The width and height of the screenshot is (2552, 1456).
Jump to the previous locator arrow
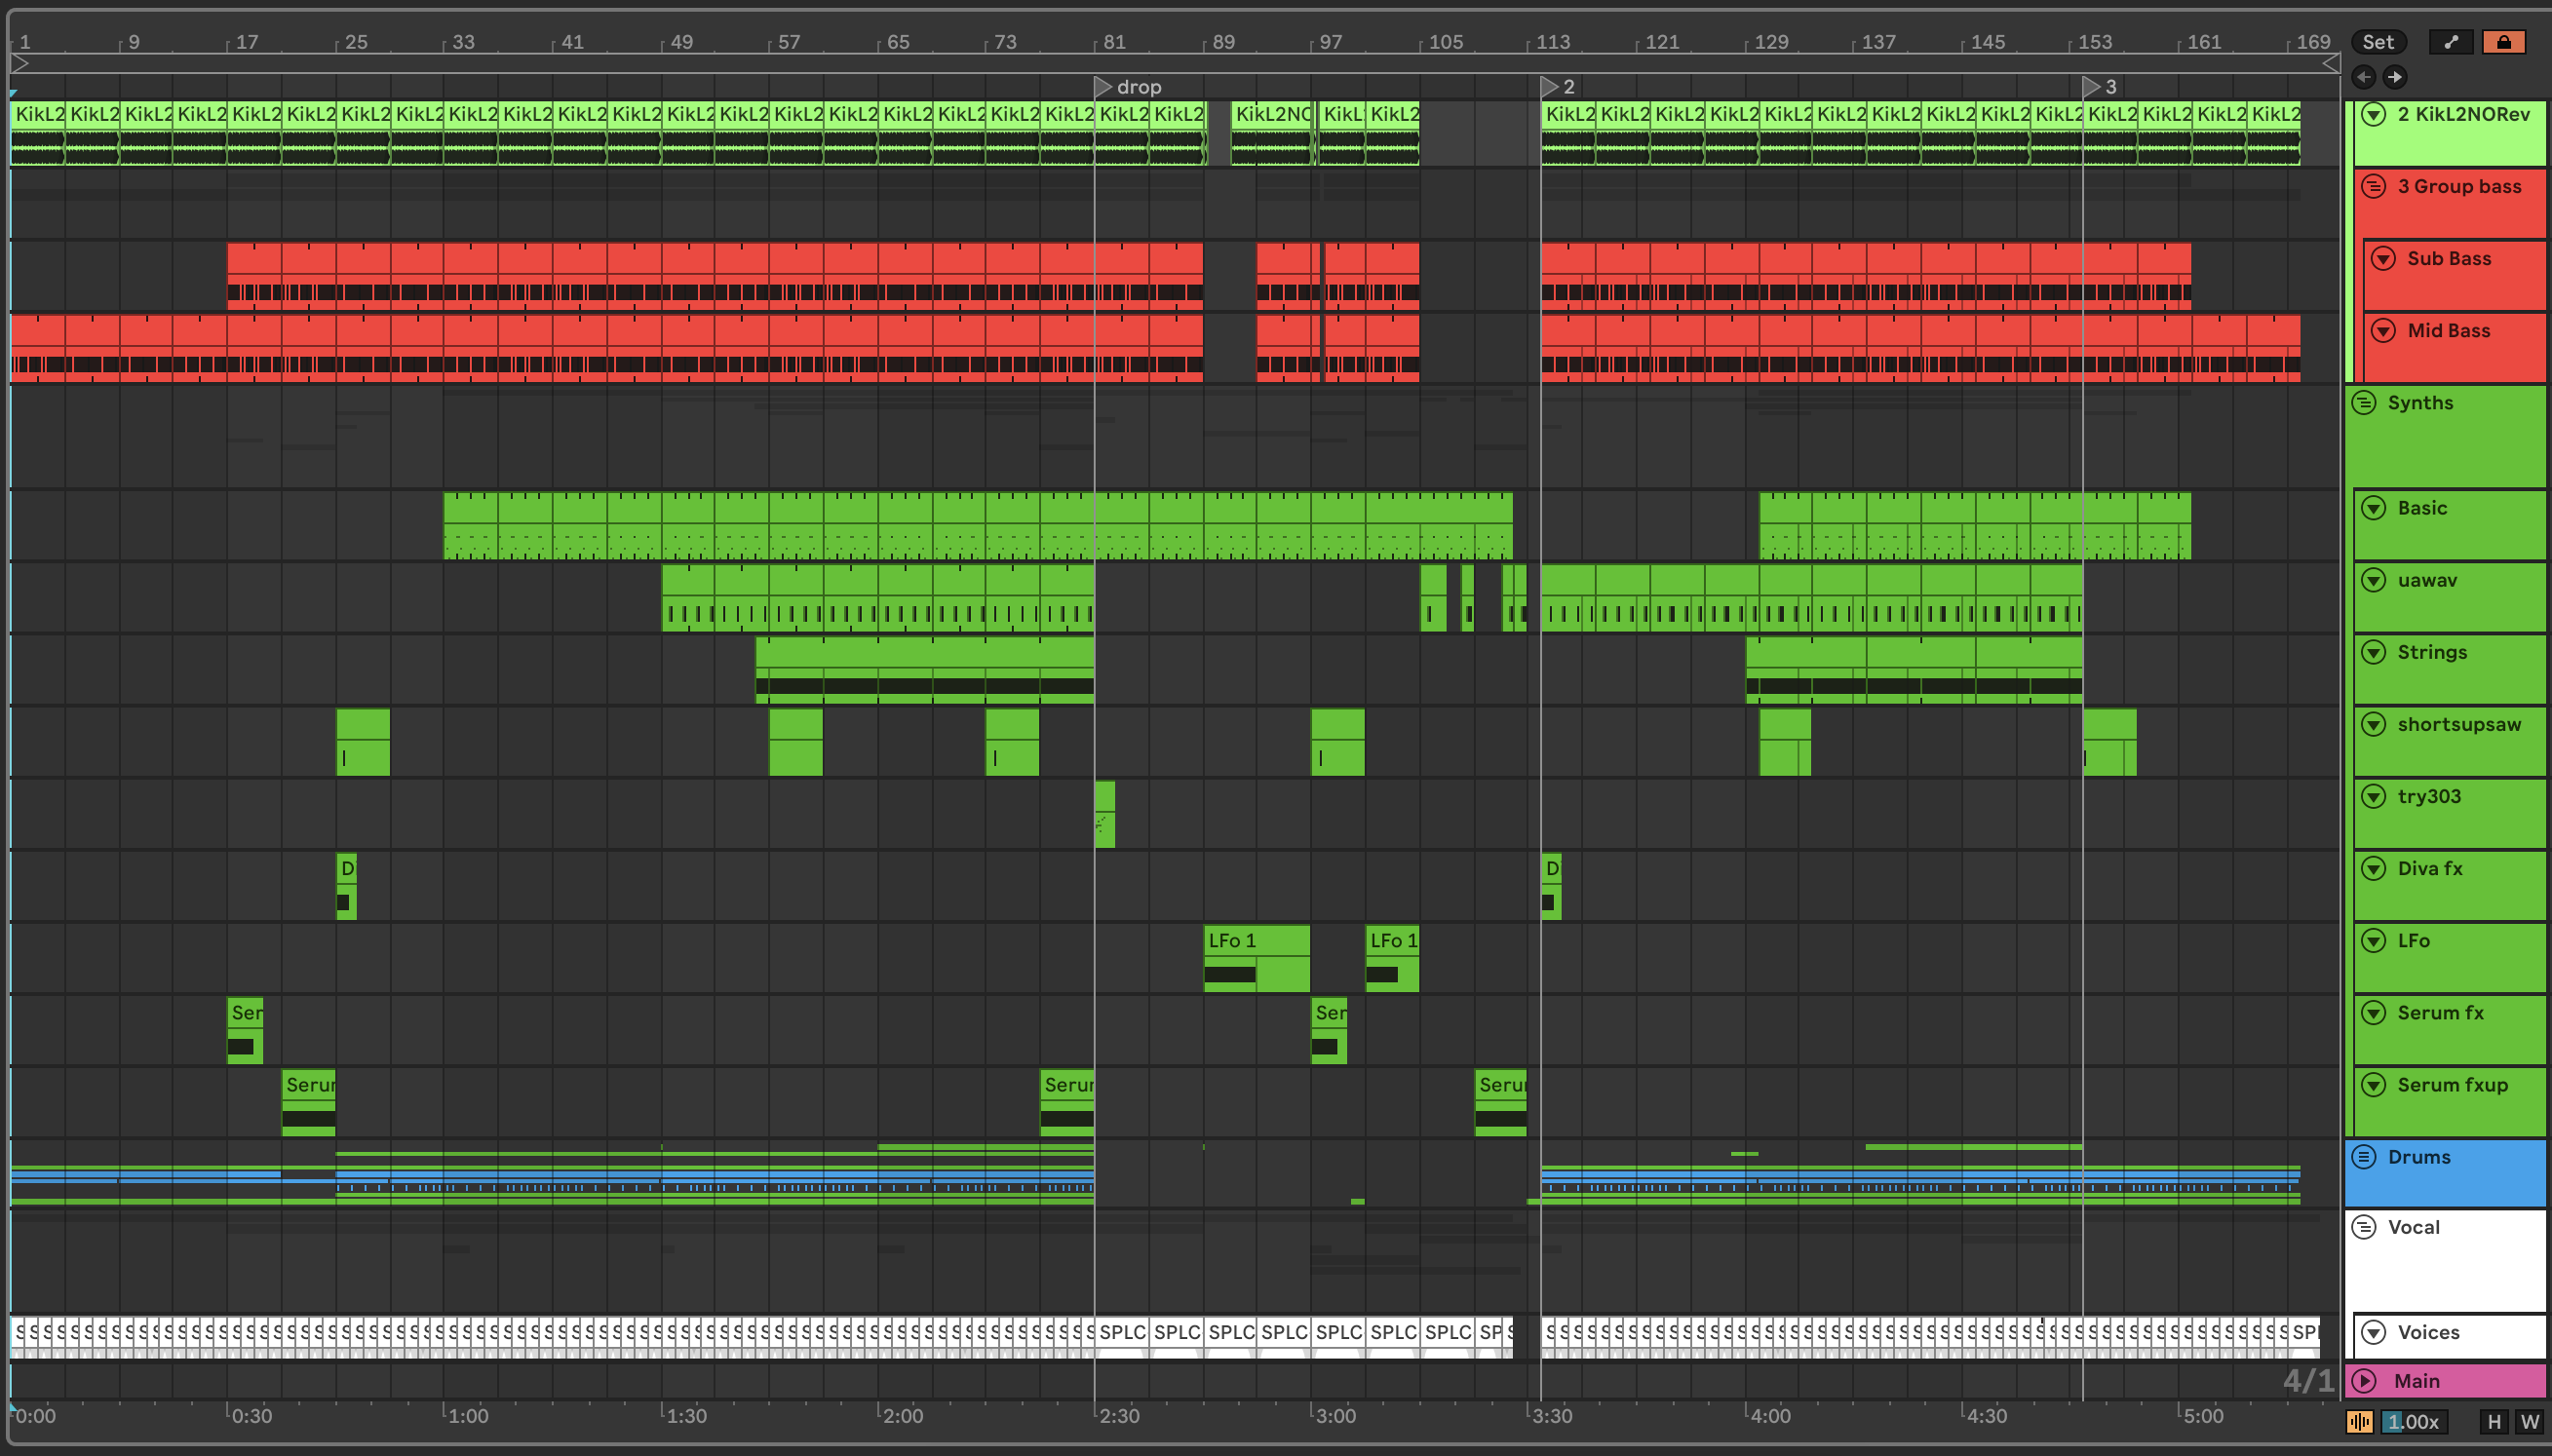2364,77
